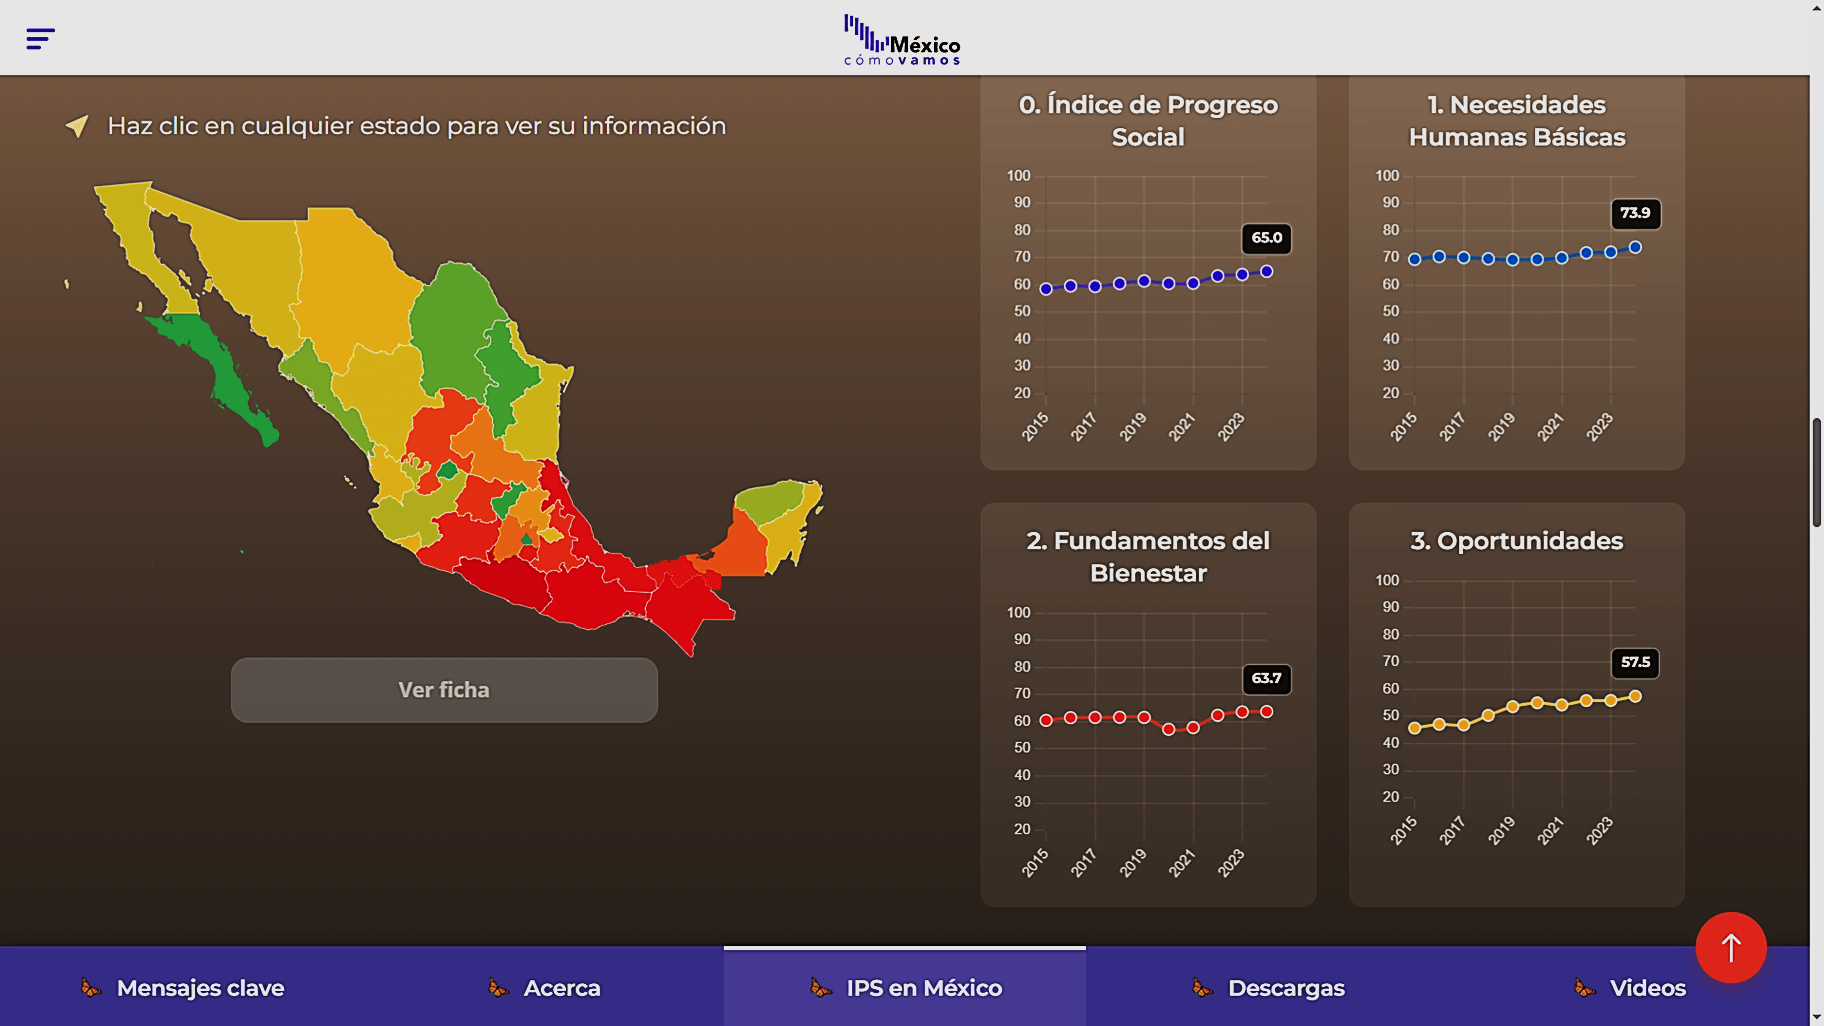Open the Videos tab

[x=1647, y=988]
